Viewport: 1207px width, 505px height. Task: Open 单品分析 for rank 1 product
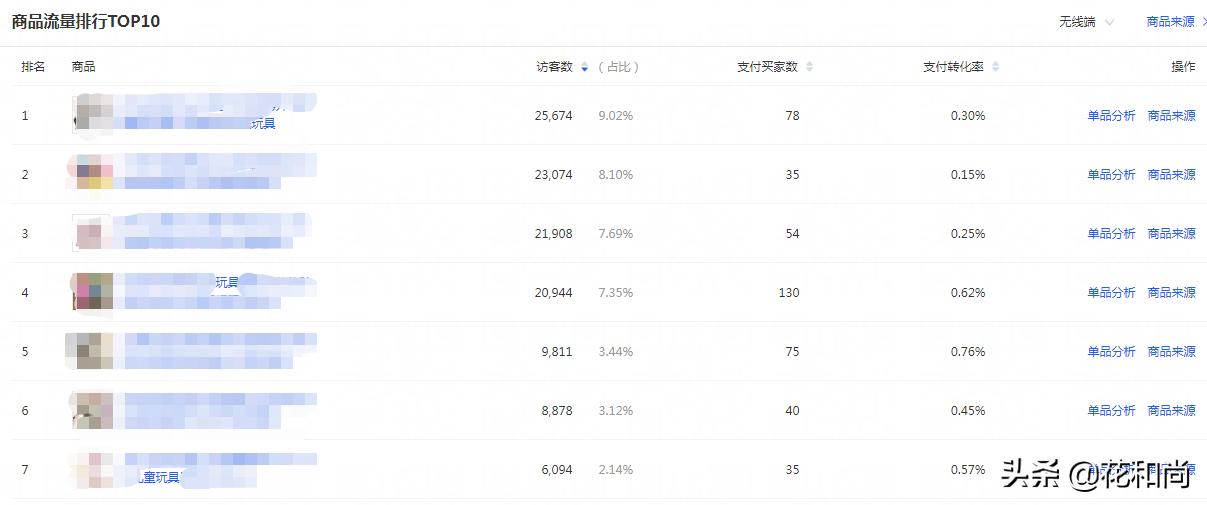coord(1111,116)
